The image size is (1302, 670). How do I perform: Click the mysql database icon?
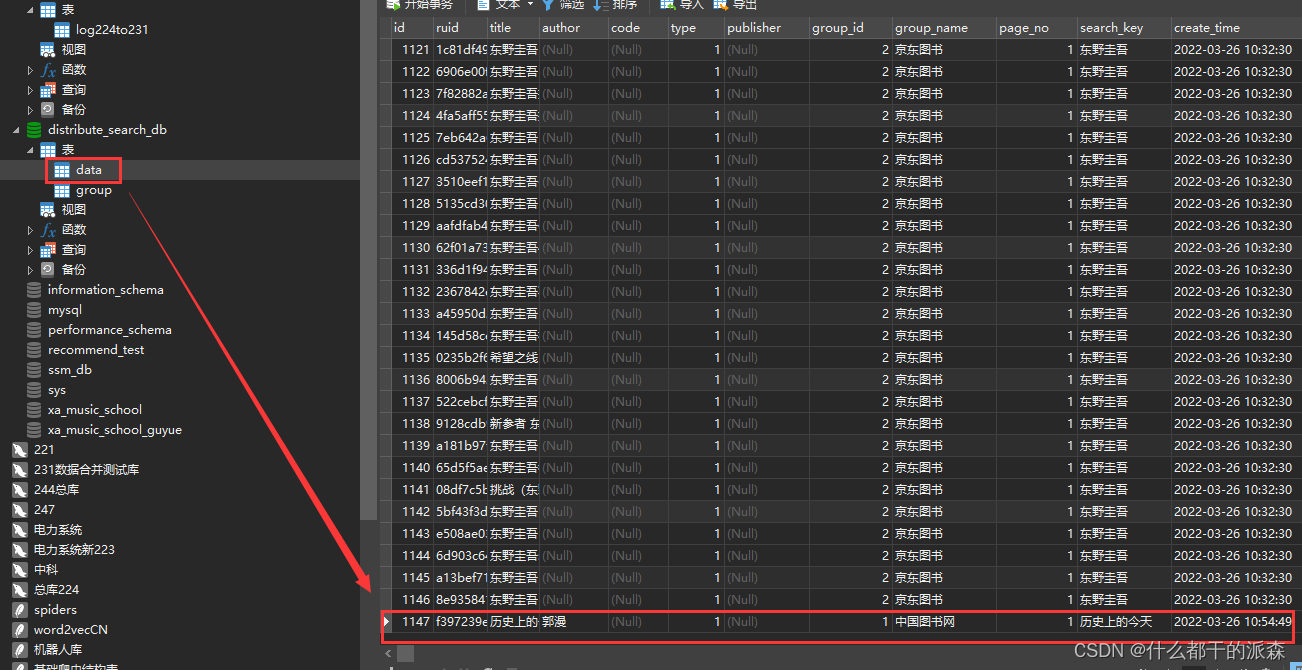click(34, 310)
